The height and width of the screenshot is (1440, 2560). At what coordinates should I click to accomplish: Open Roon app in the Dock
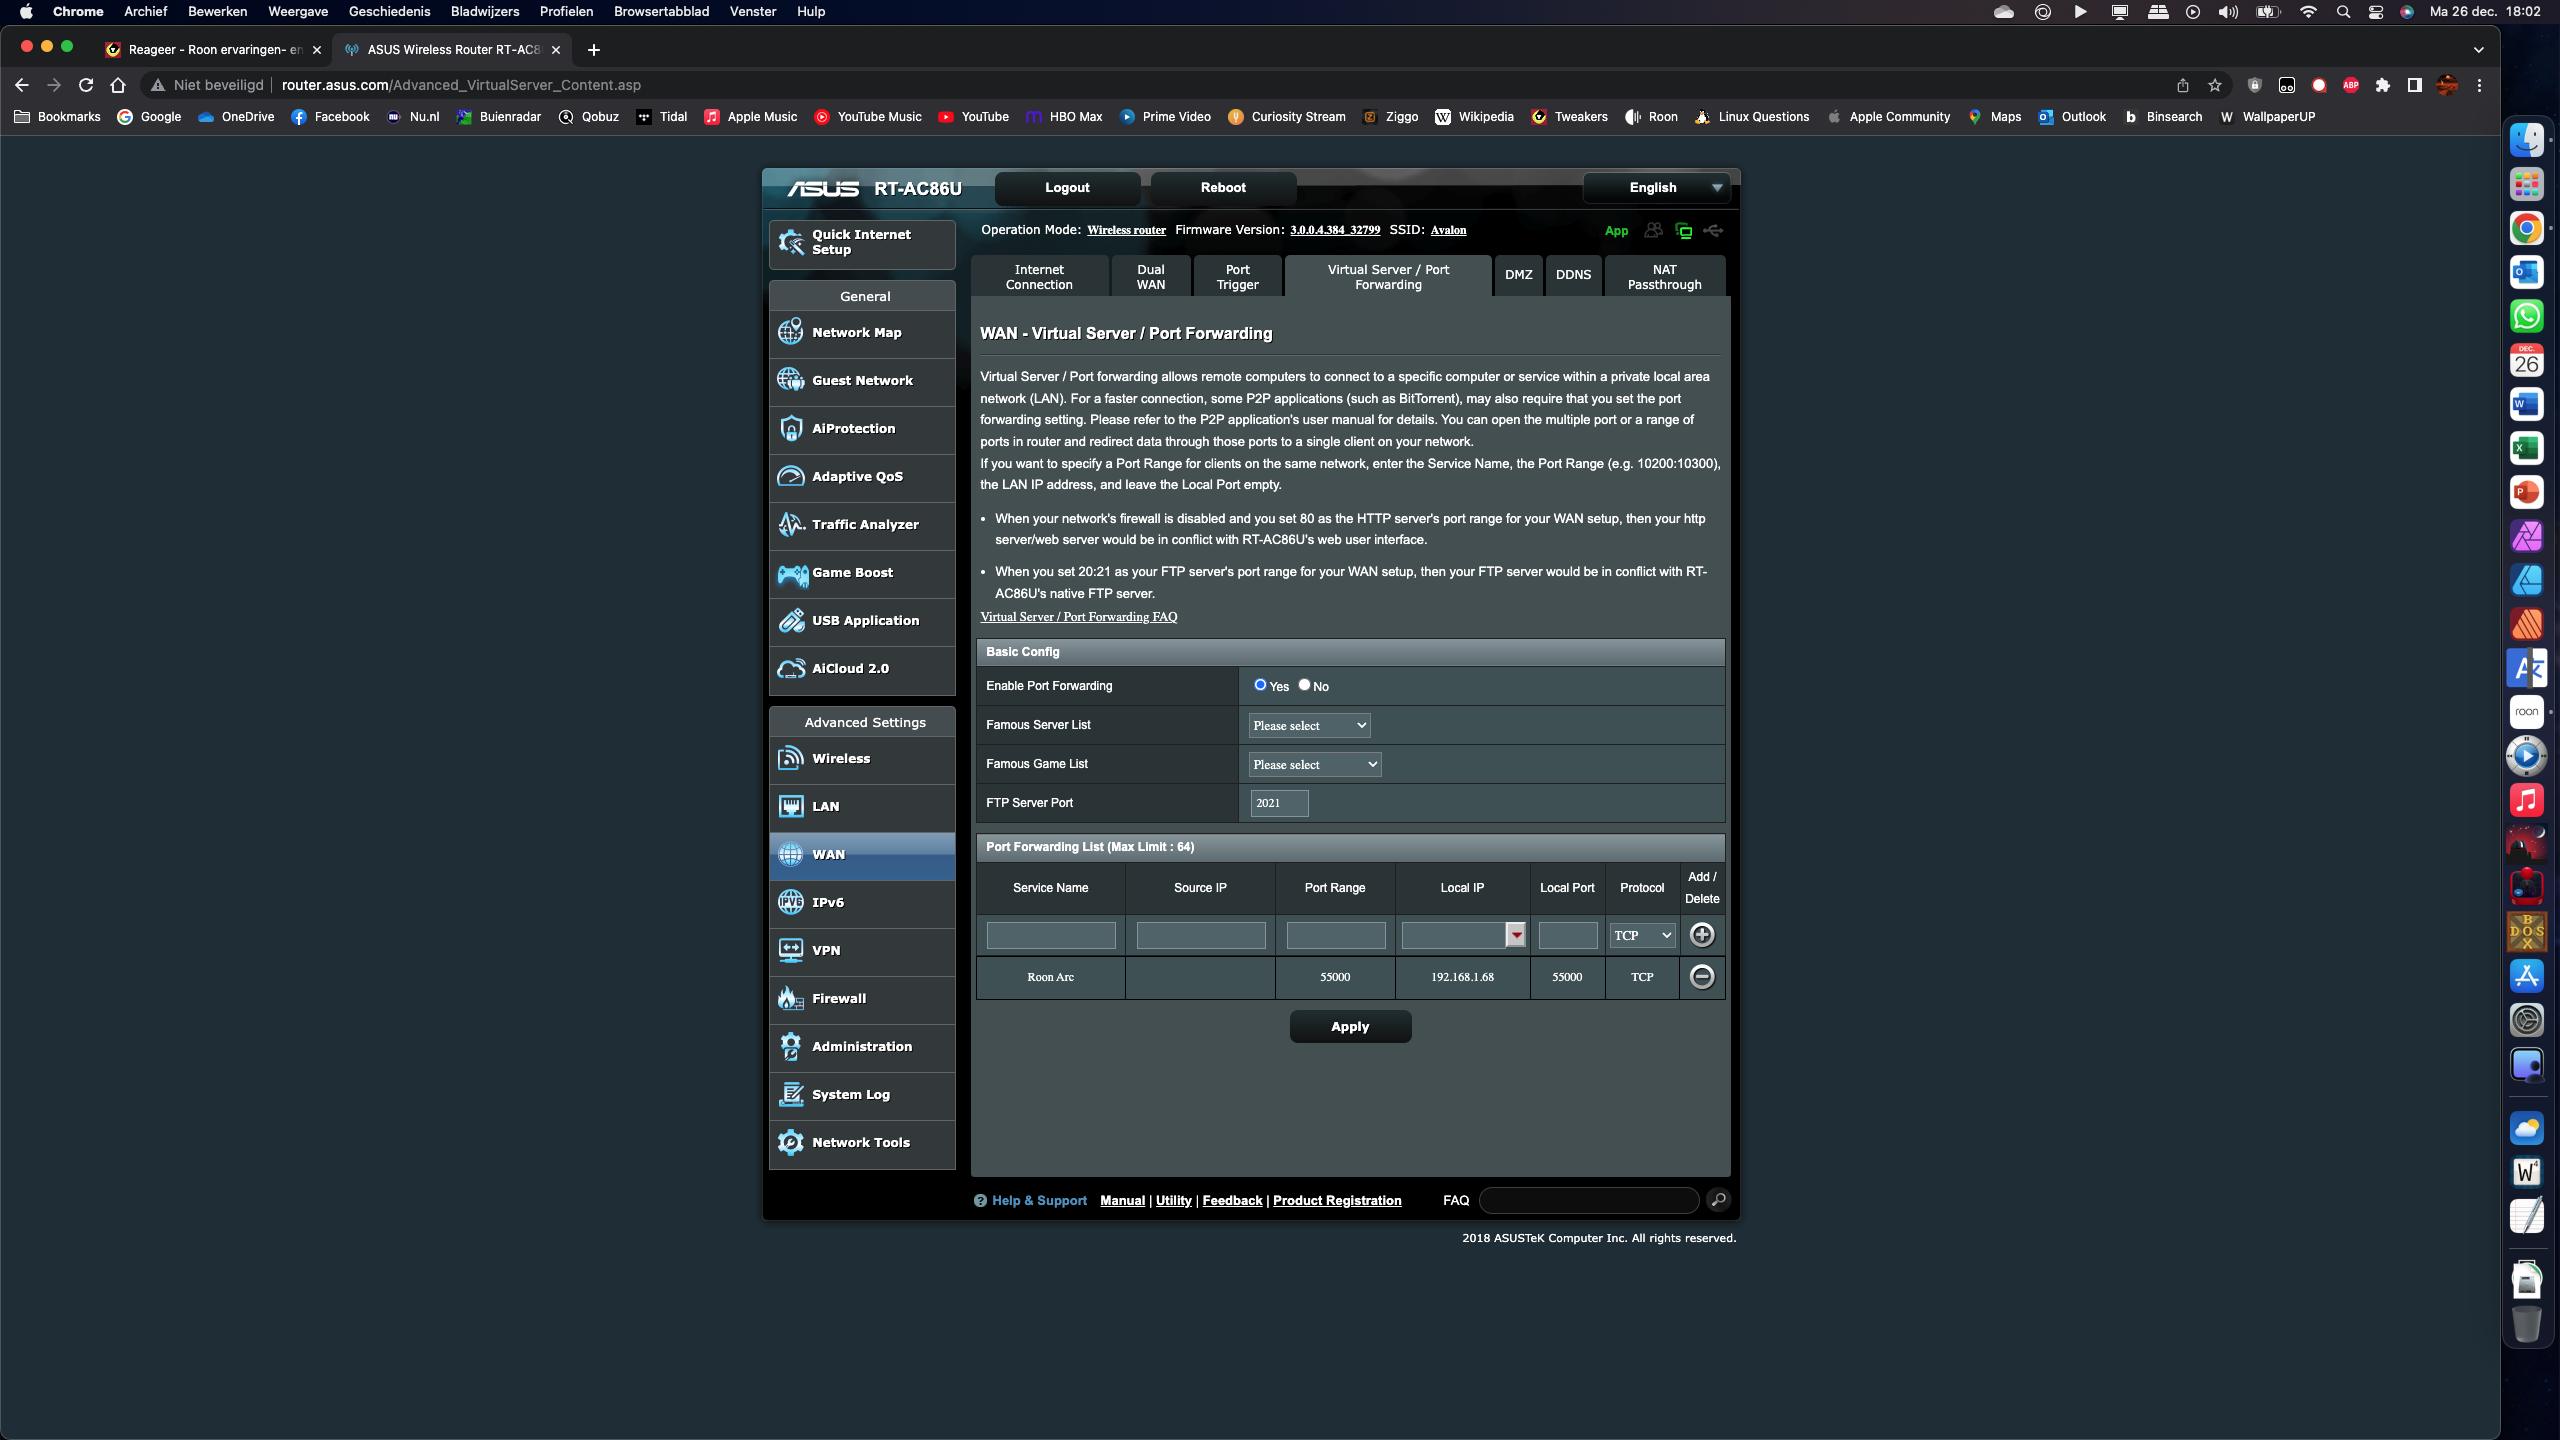pyautogui.click(x=2526, y=712)
